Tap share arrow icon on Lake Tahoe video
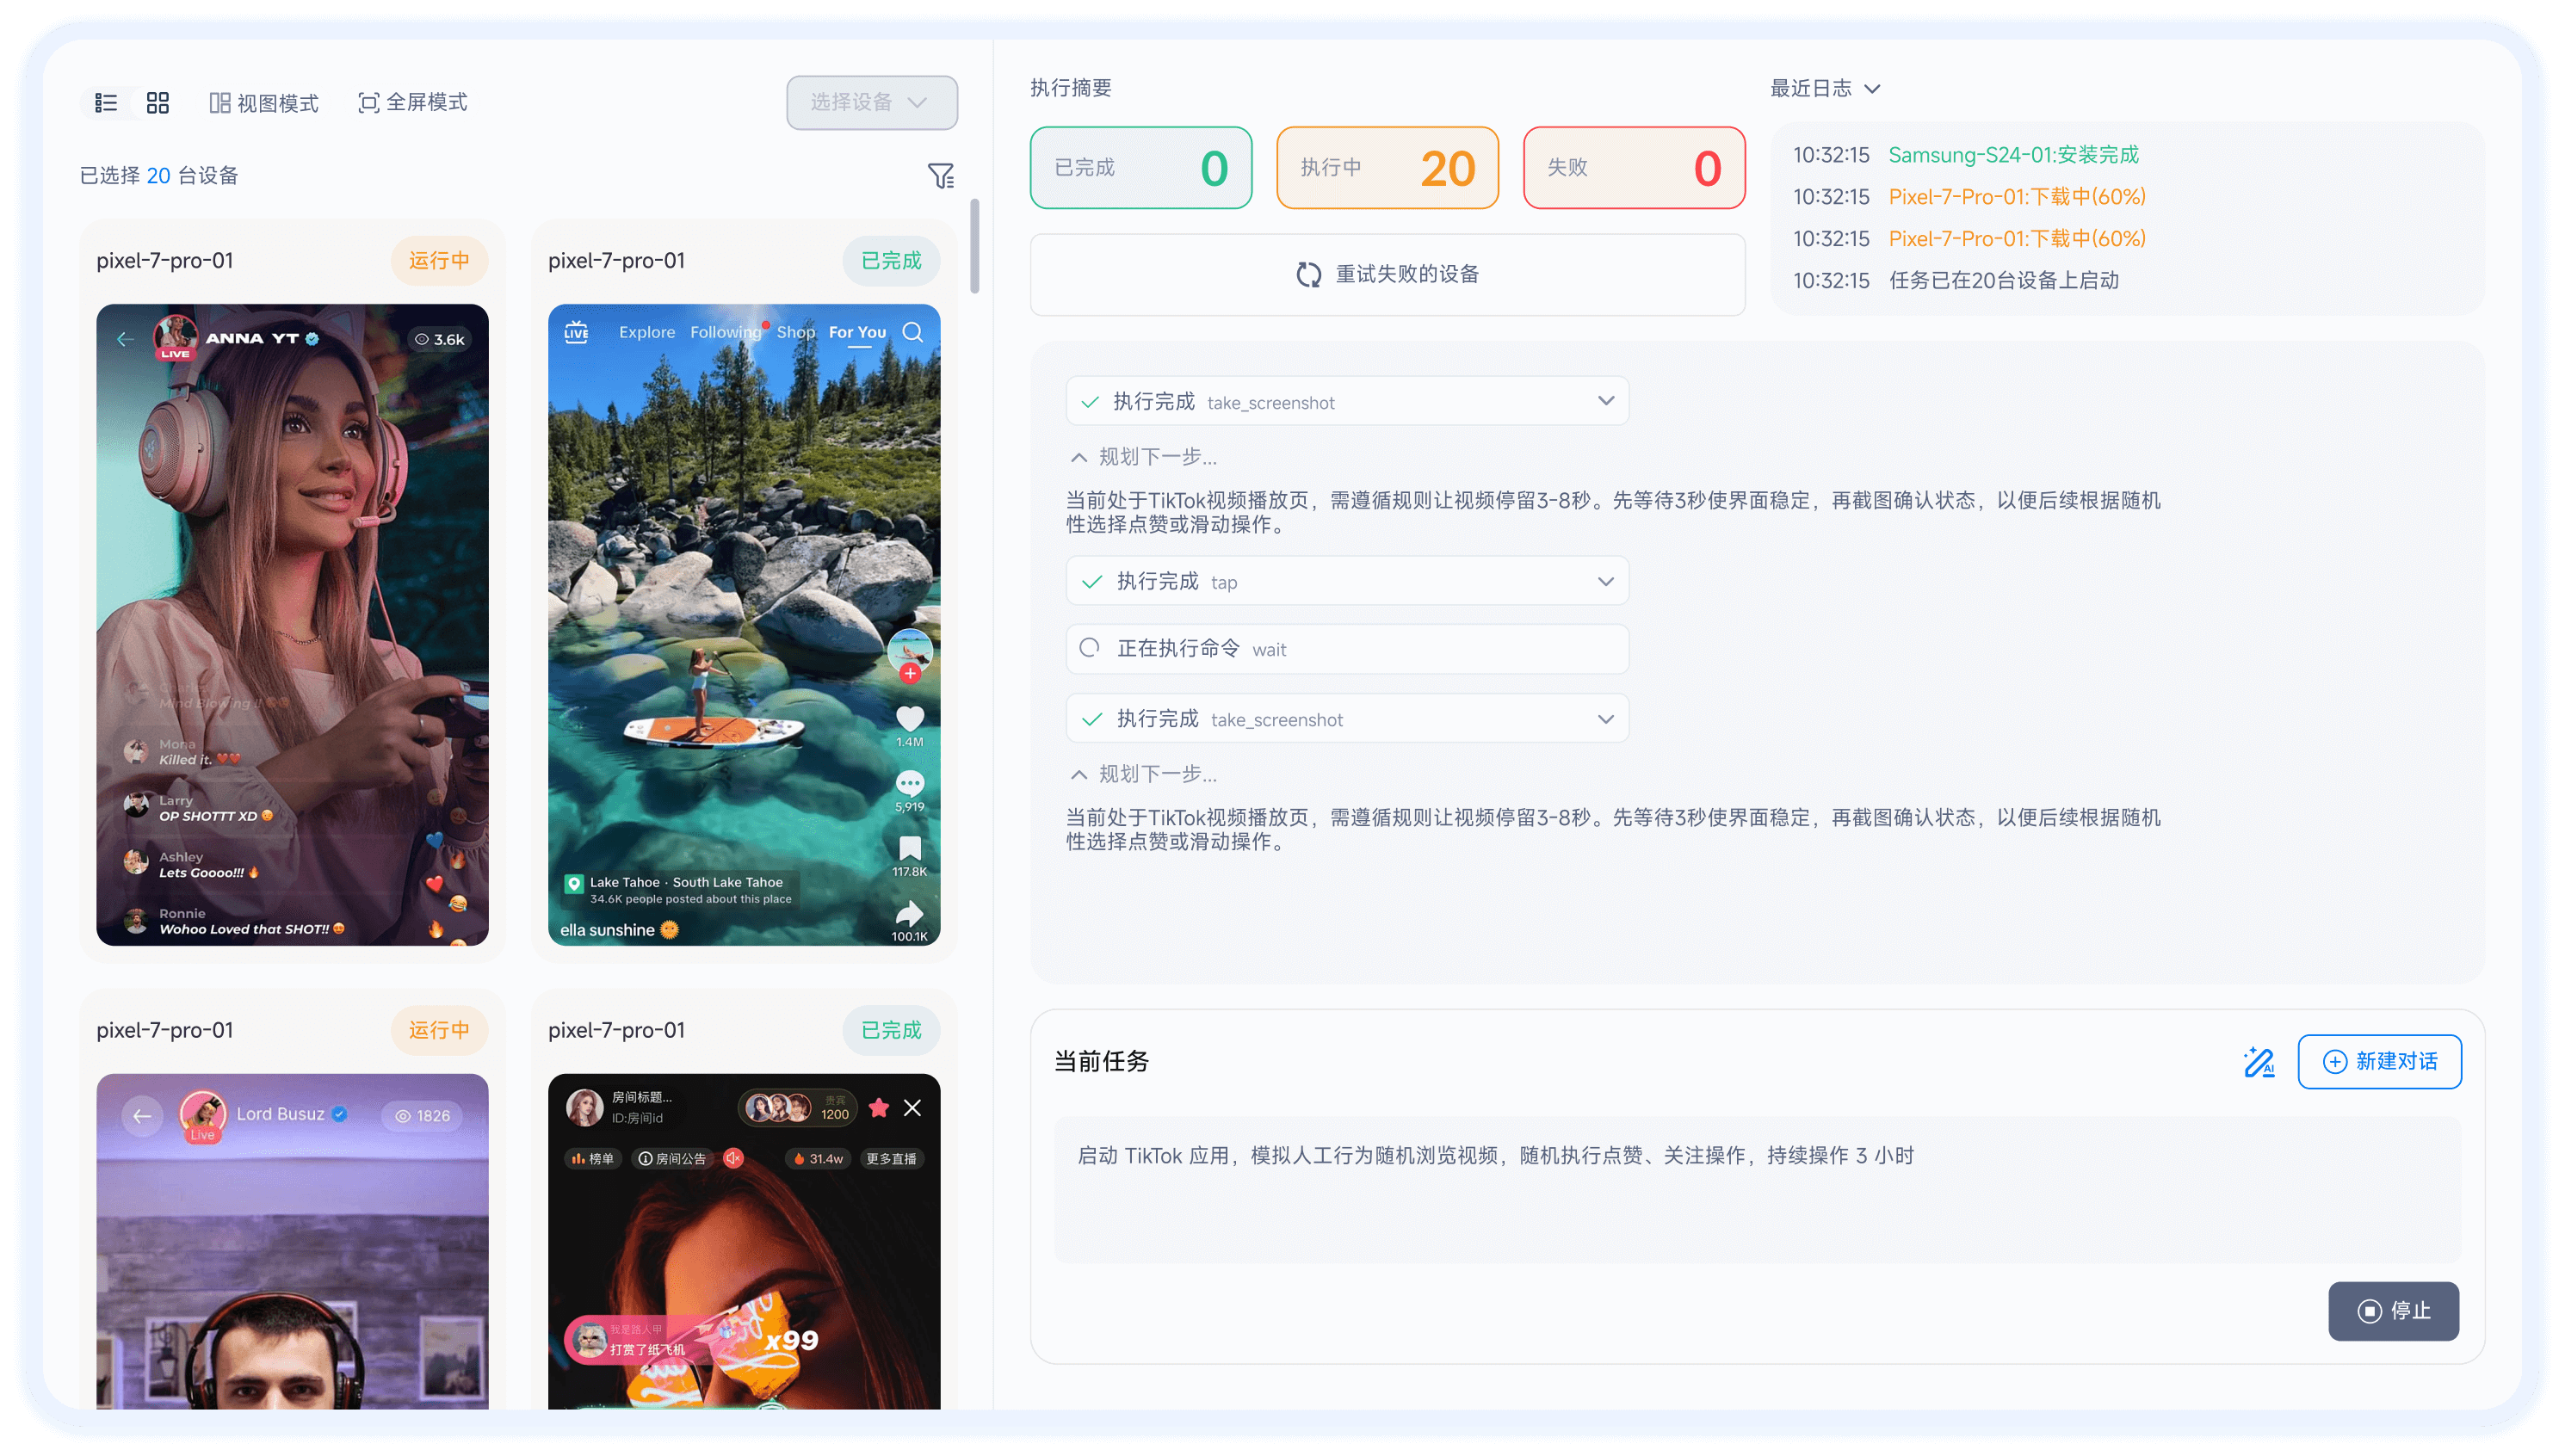This screenshot has height=1456, width=2565. tap(909, 913)
